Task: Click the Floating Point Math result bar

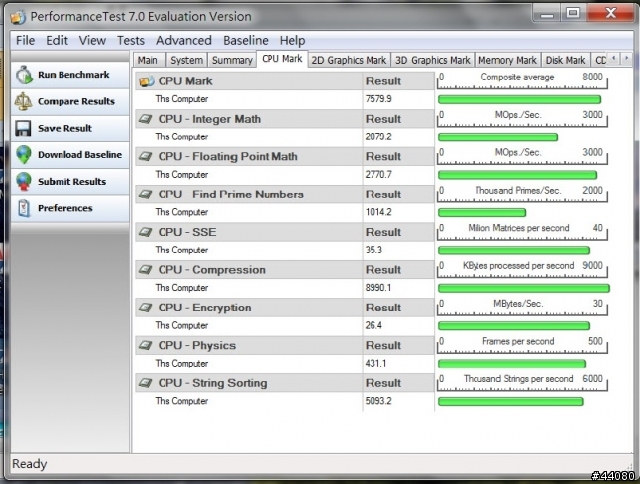Action: pyautogui.click(x=517, y=175)
